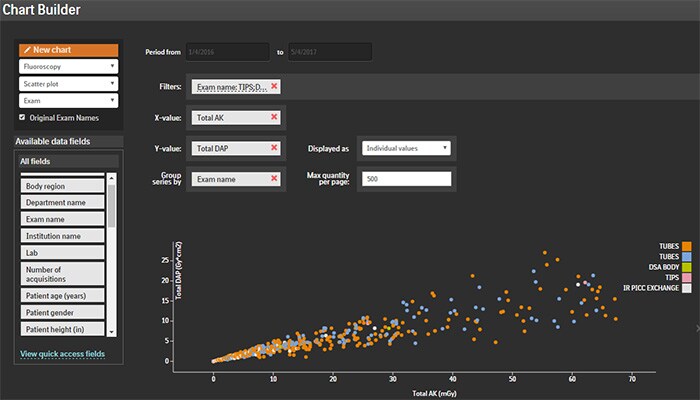Select the Patient gender data field

click(x=62, y=312)
